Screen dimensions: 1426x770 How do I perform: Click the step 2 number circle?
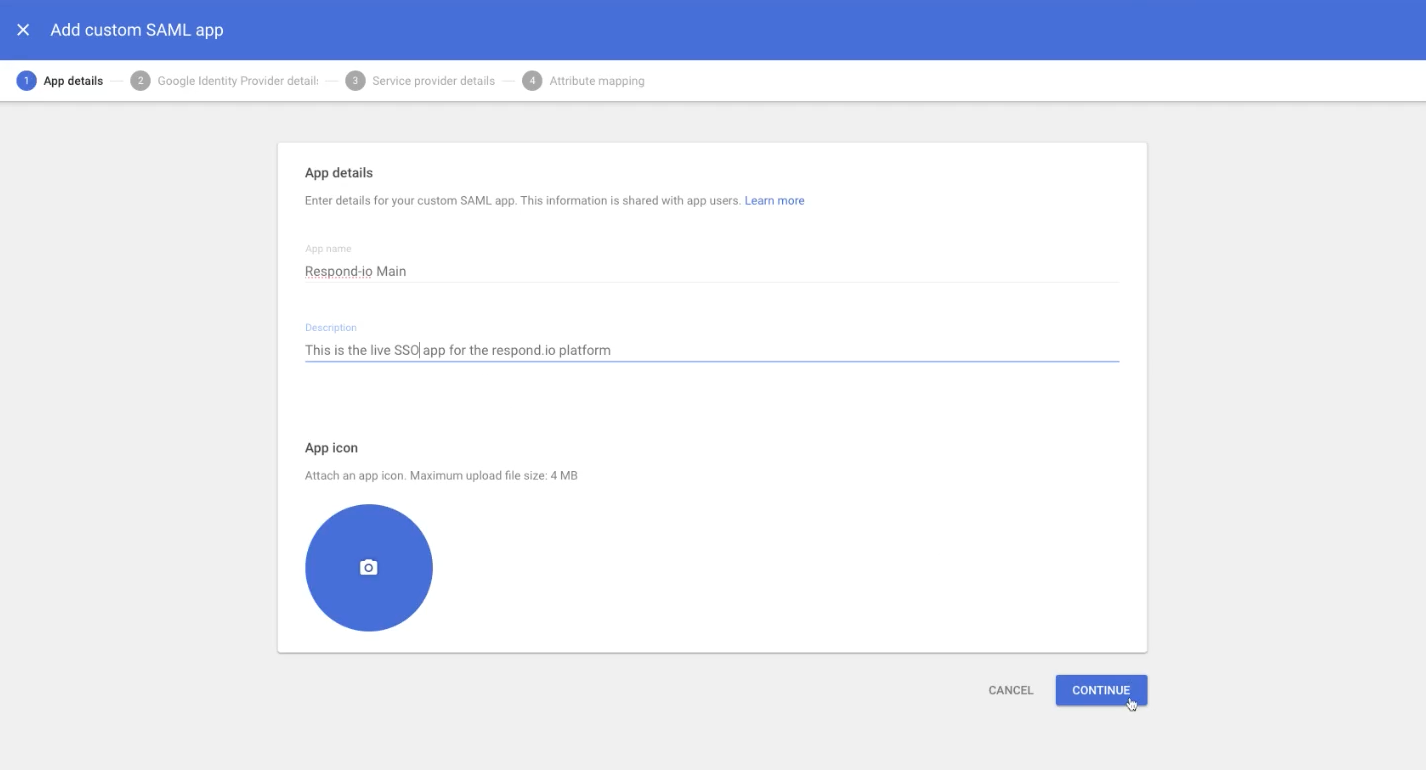click(140, 81)
